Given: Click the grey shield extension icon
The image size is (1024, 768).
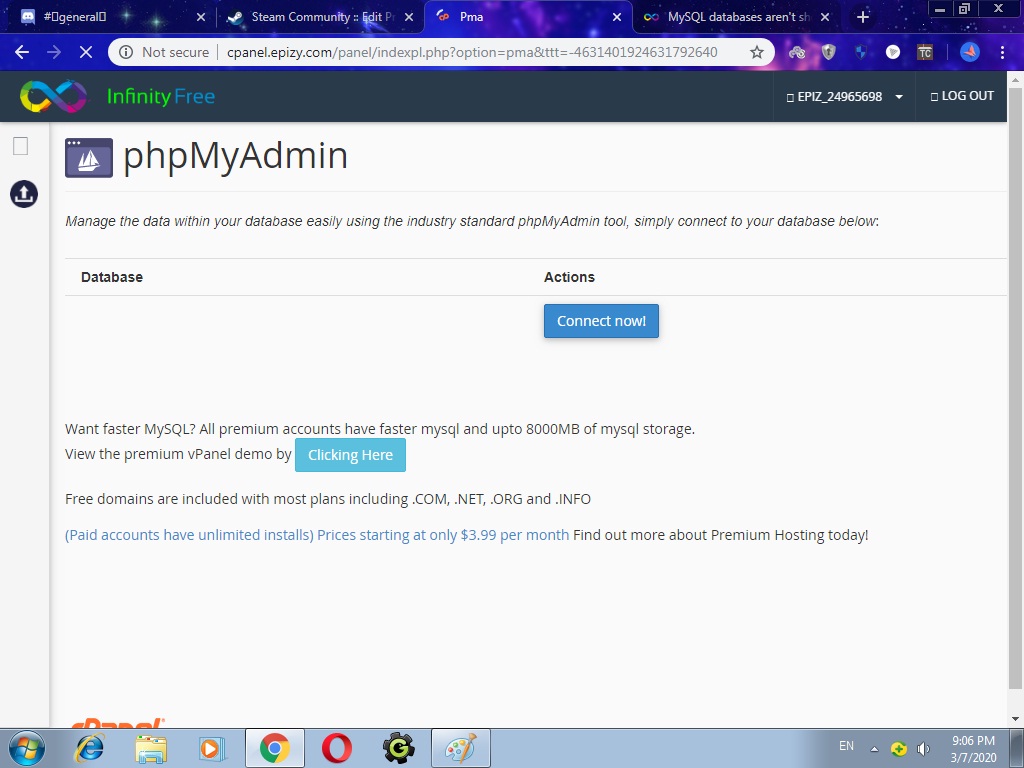Looking at the screenshot, I should pos(829,52).
